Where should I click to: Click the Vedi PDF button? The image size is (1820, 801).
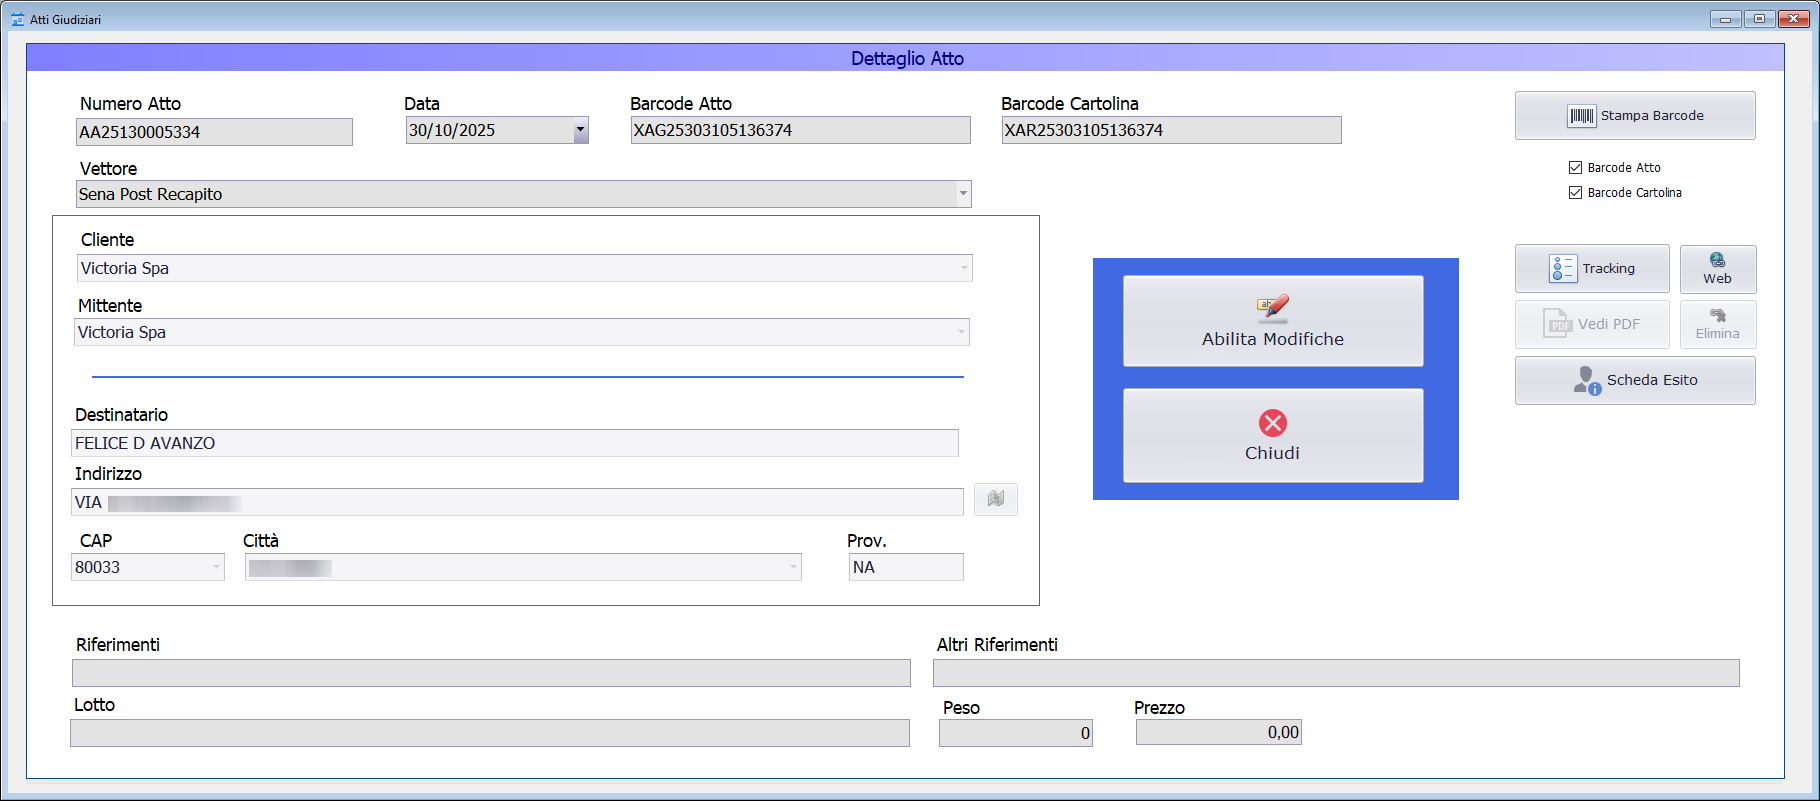click(1591, 324)
